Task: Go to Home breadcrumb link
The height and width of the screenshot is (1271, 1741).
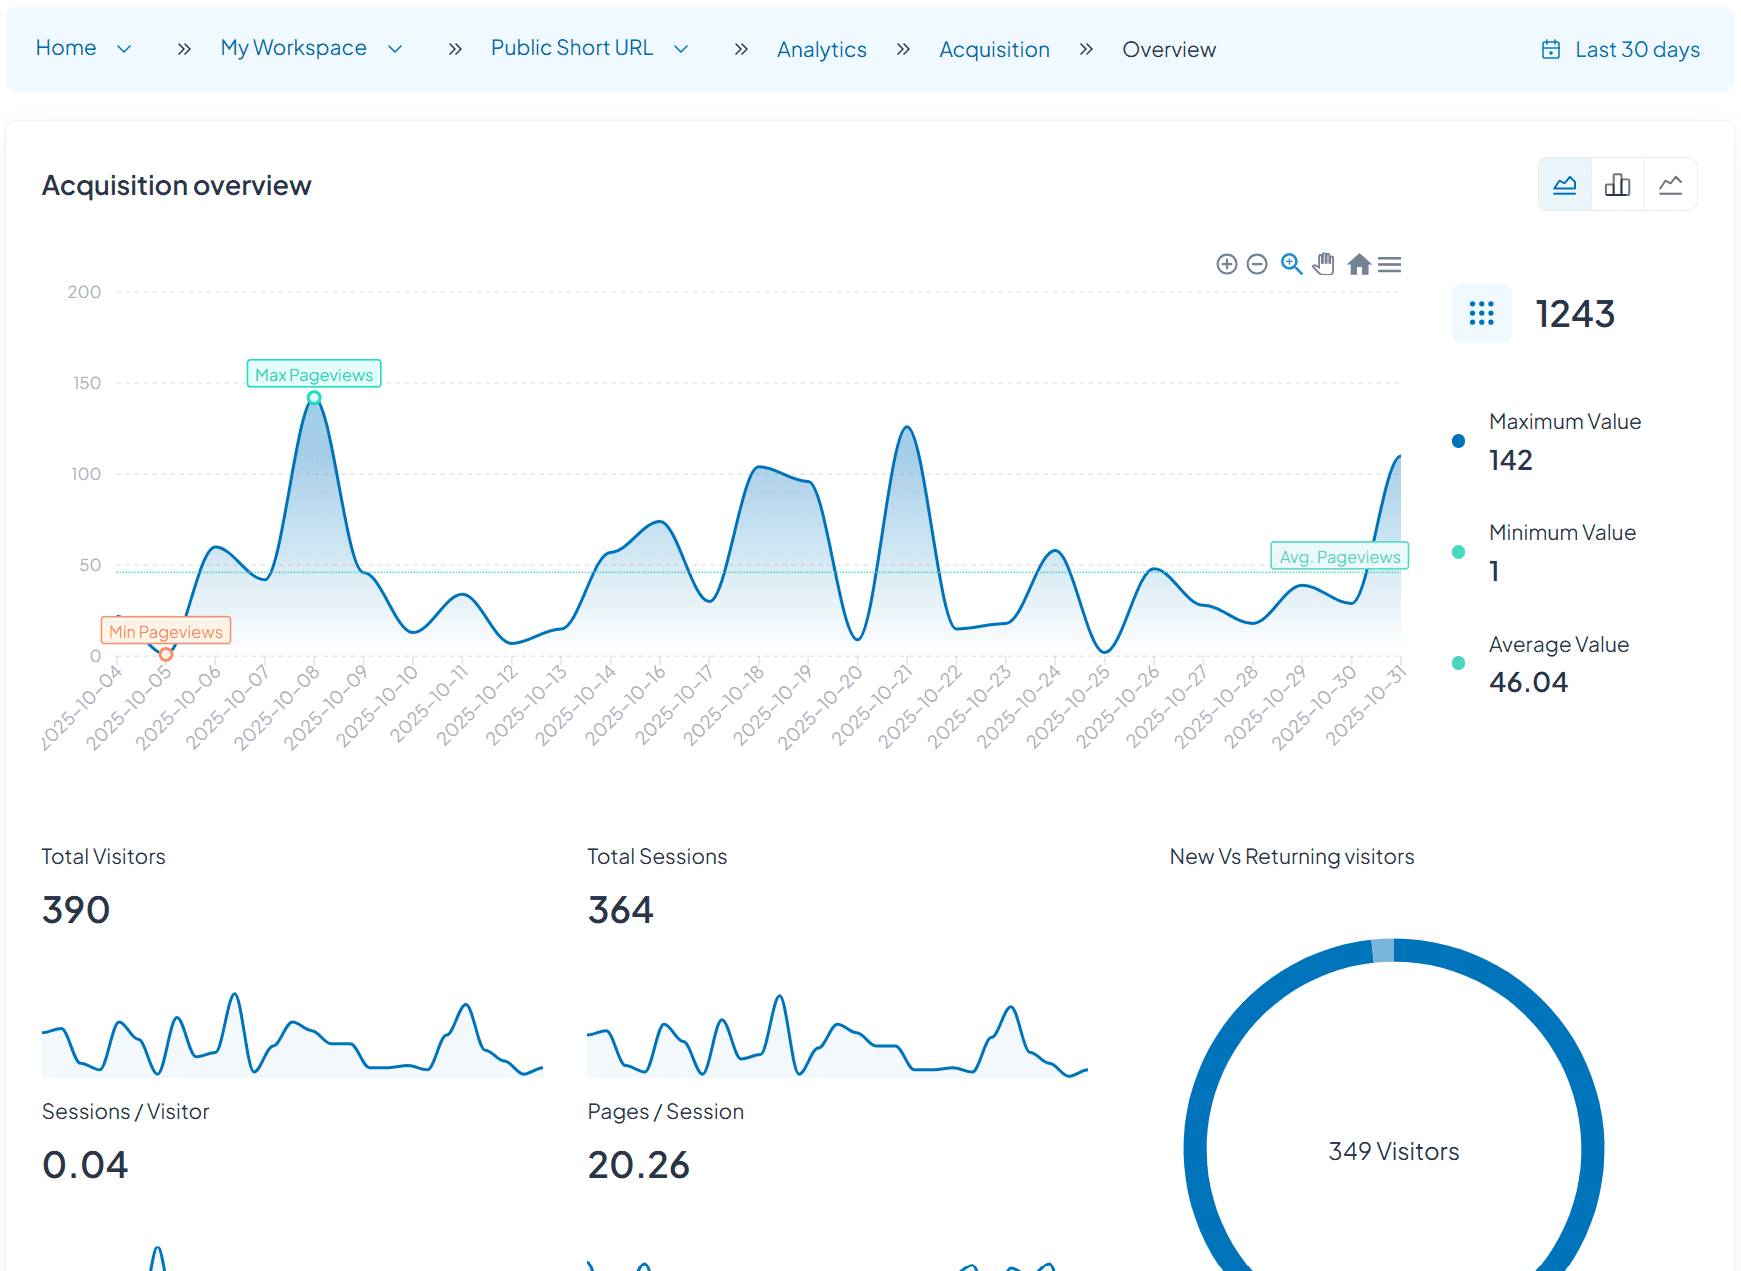Action: point(66,48)
